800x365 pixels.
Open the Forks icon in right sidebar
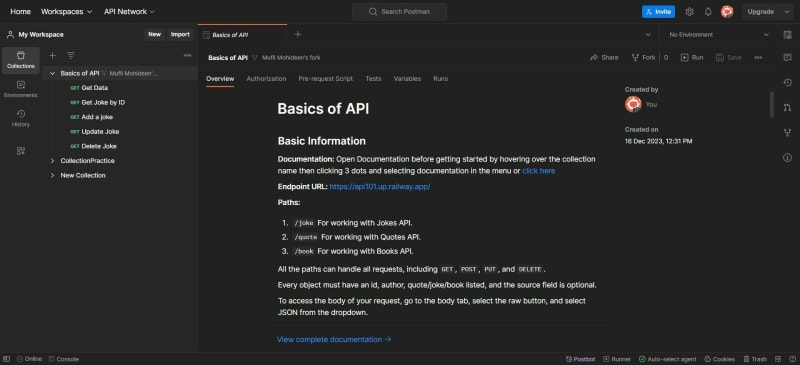(787, 133)
